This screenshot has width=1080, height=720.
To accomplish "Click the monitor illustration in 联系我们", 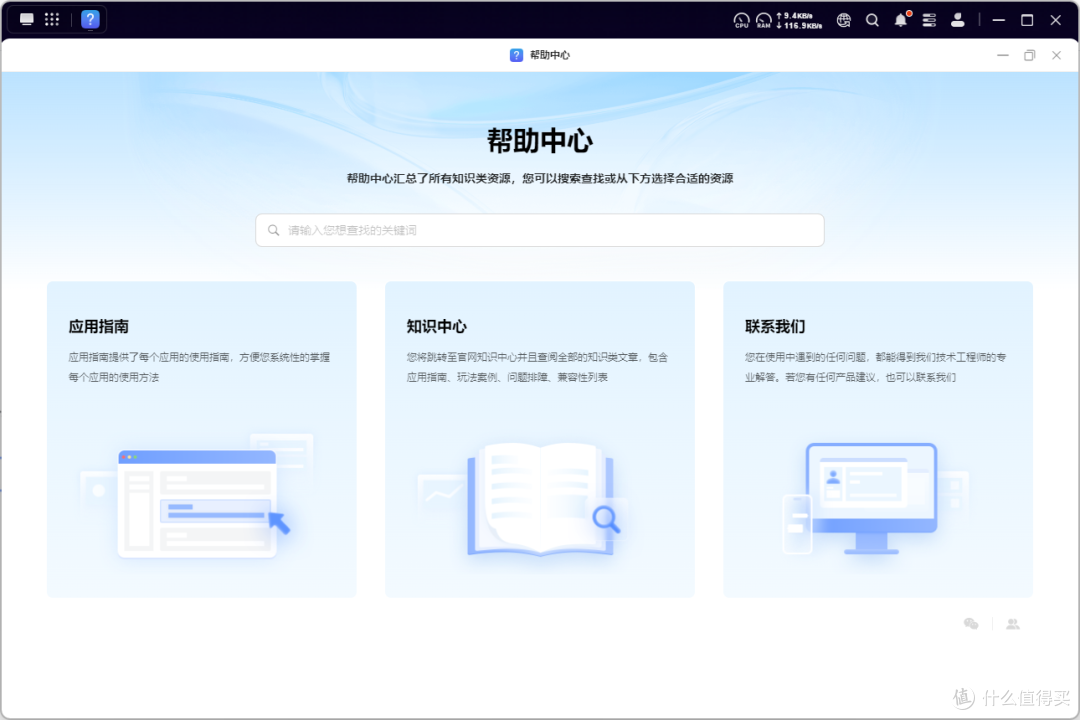I will click(x=871, y=497).
